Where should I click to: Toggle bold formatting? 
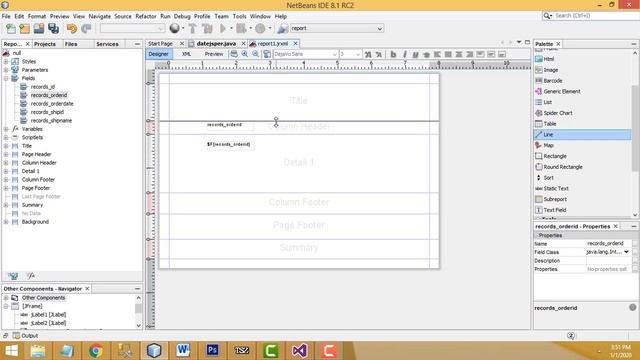click(393, 54)
